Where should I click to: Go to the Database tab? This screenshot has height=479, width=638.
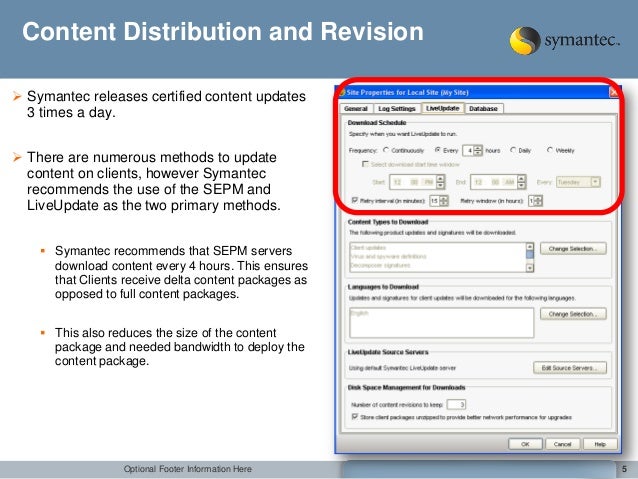click(483, 109)
